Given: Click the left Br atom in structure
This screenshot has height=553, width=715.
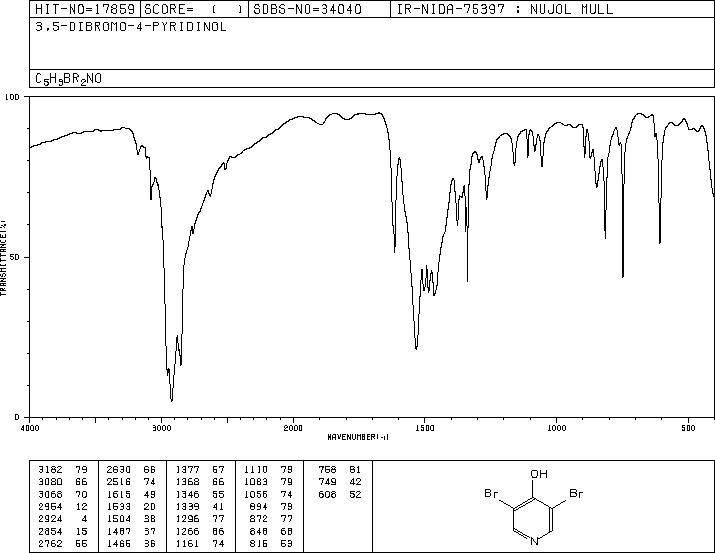Looking at the screenshot, I should pyautogui.click(x=491, y=493).
